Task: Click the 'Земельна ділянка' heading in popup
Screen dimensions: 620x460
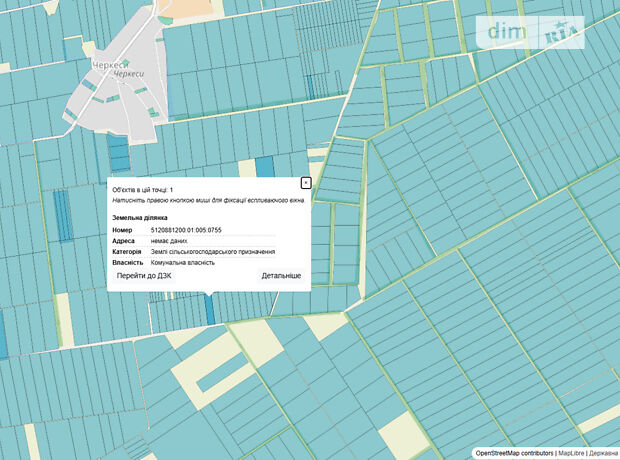Action: coord(140,217)
